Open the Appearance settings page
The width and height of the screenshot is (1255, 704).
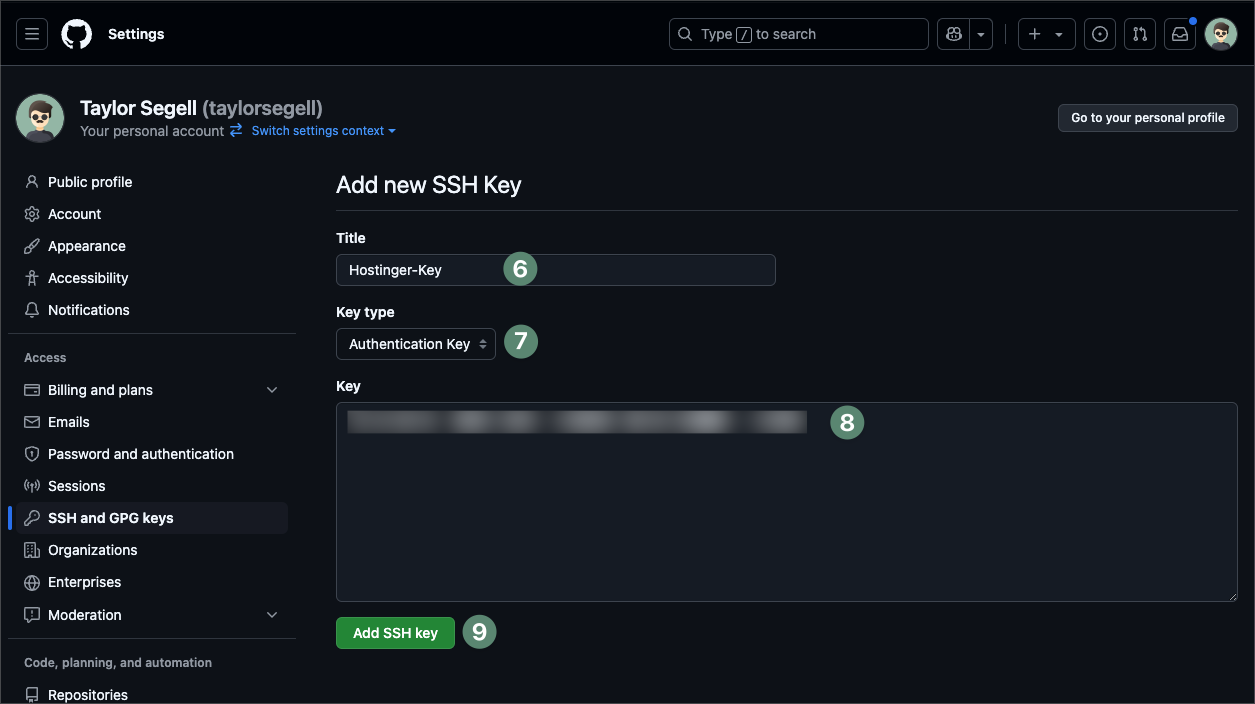[87, 246]
